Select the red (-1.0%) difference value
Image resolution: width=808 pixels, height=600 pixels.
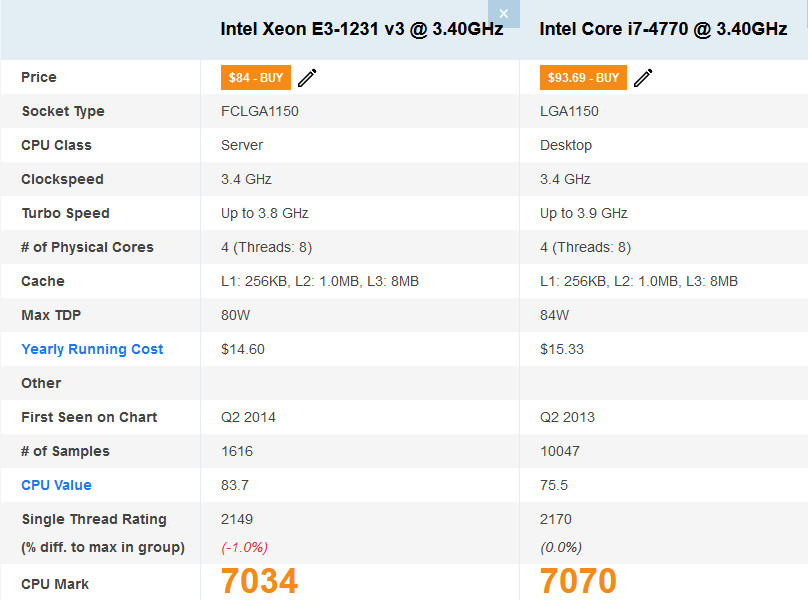[x=245, y=547]
